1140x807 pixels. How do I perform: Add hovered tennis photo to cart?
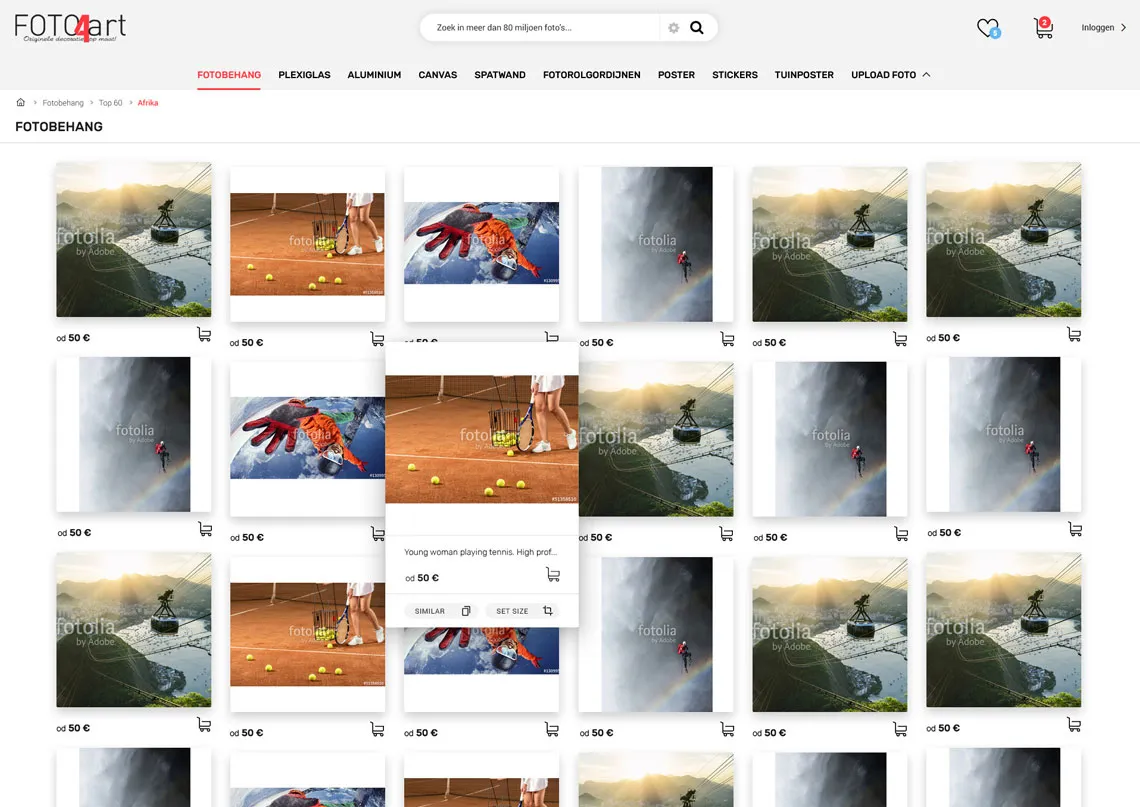[x=553, y=575]
